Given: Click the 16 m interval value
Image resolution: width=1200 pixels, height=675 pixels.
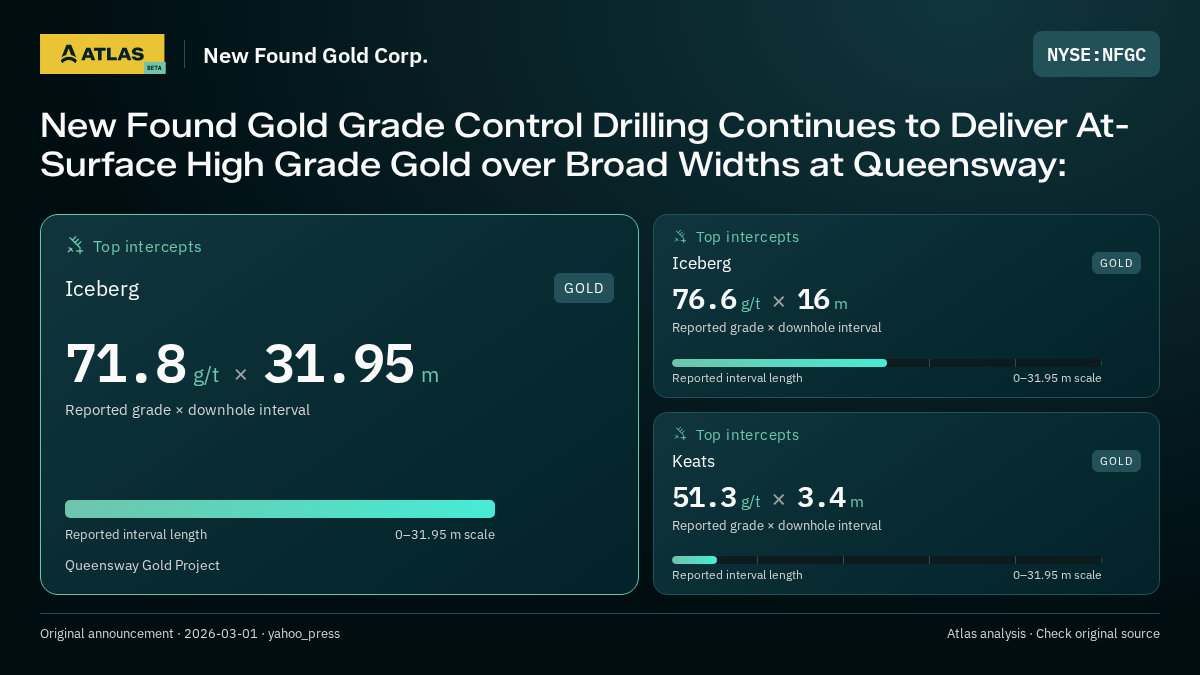Looking at the screenshot, I should click(822, 299).
